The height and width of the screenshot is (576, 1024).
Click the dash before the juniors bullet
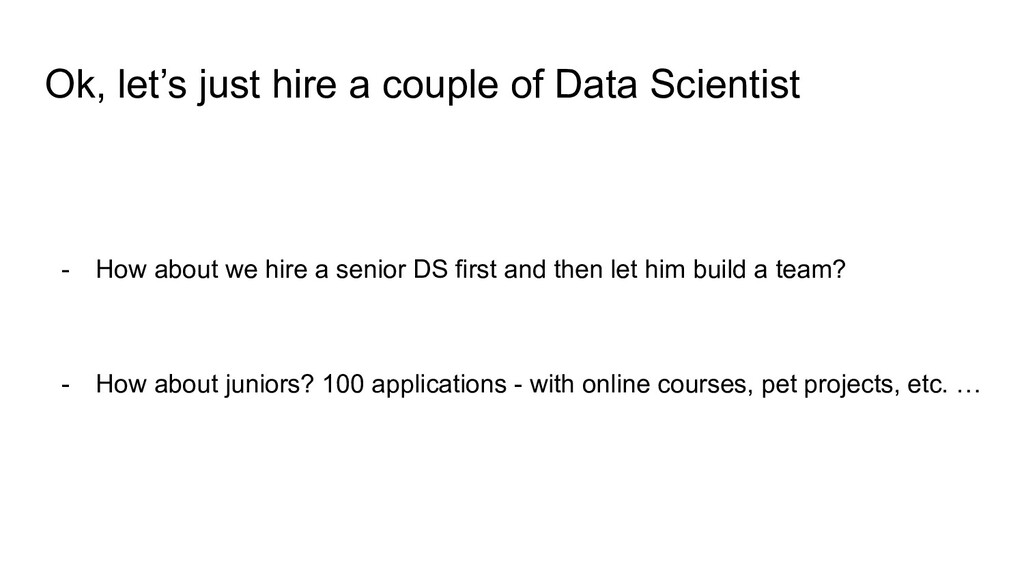point(65,385)
